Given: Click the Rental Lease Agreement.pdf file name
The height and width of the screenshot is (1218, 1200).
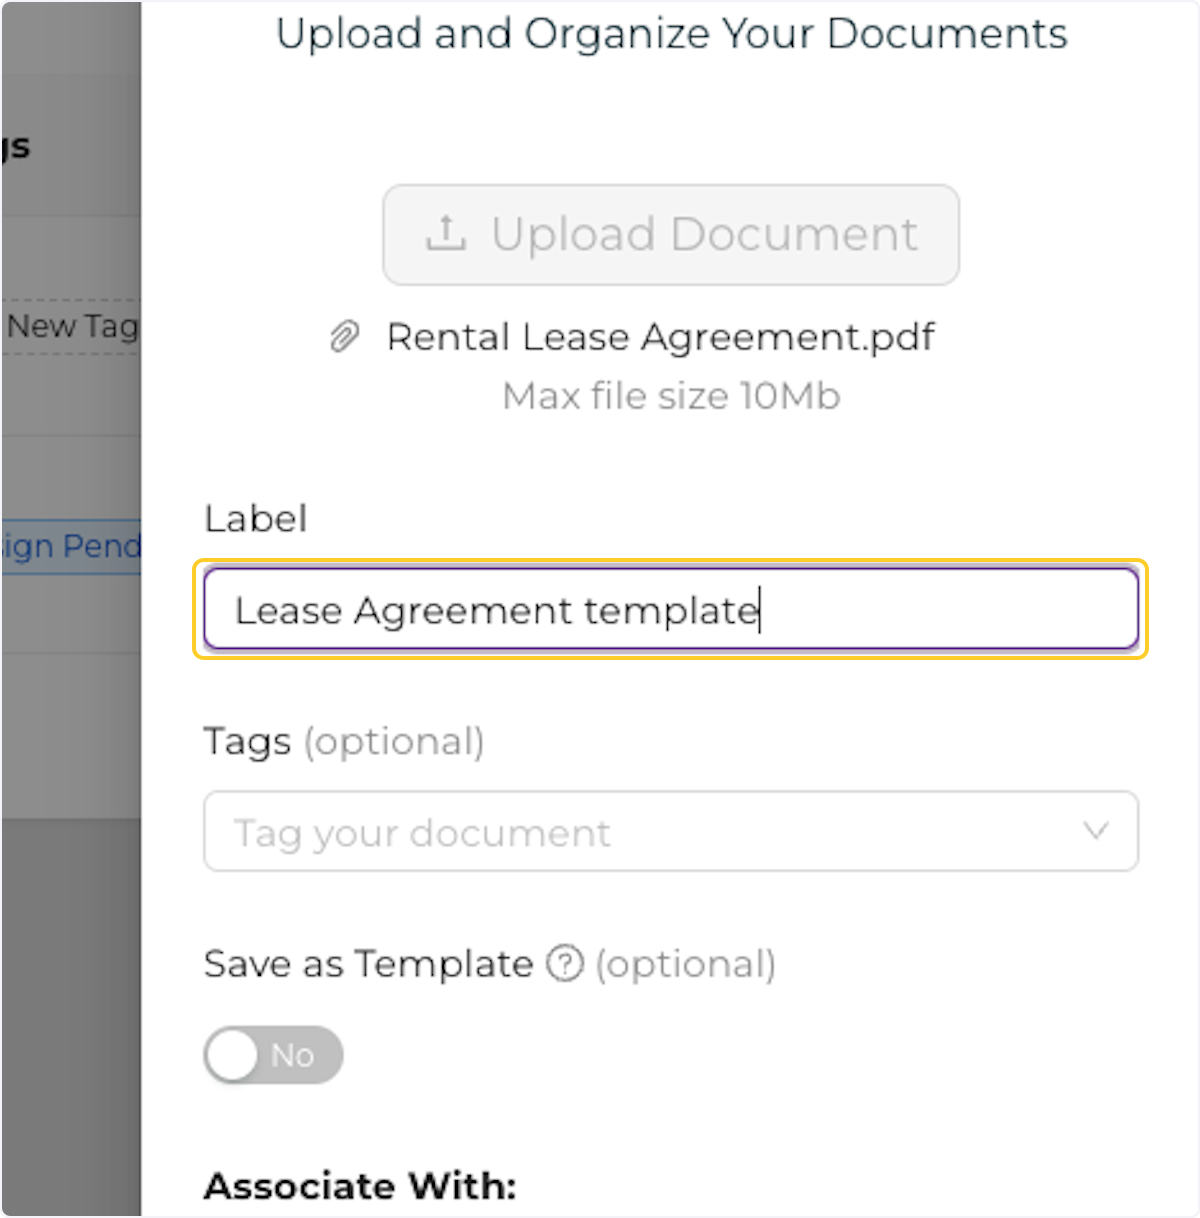Looking at the screenshot, I should pyautogui.click(x=661, y=336).
